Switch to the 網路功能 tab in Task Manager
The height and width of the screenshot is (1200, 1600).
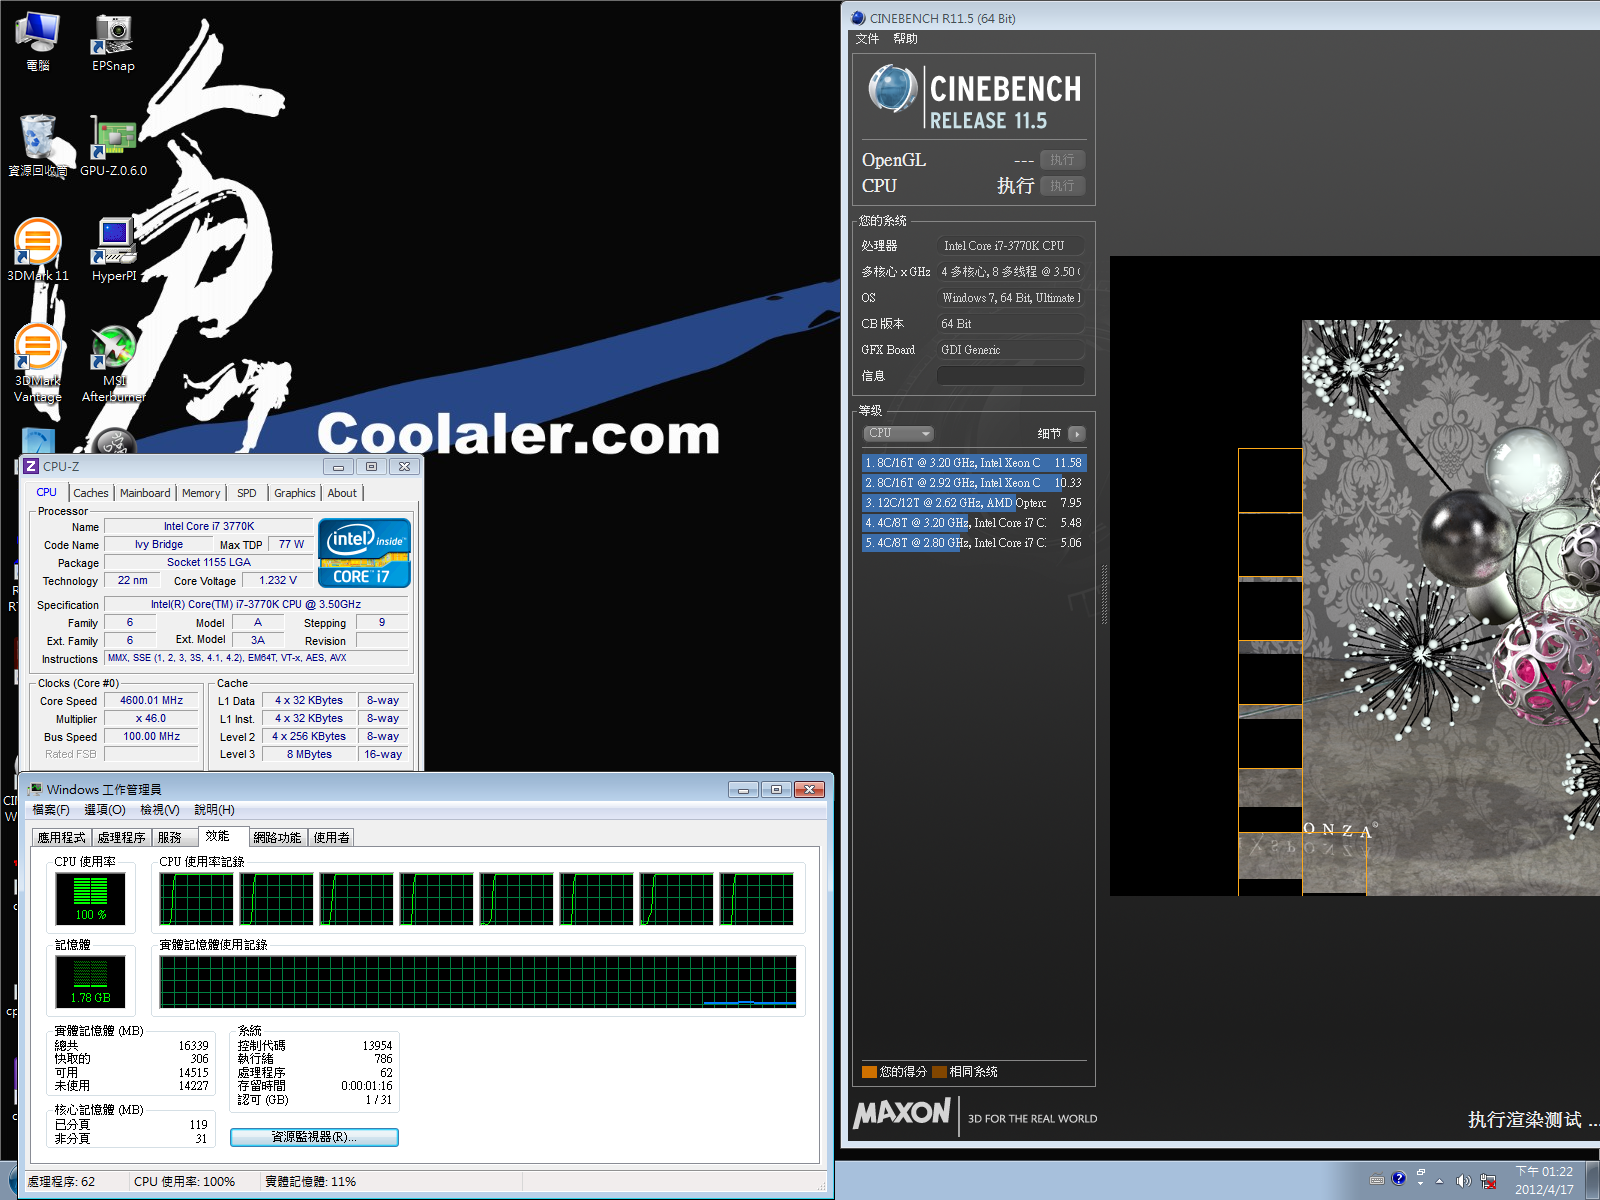277,838
